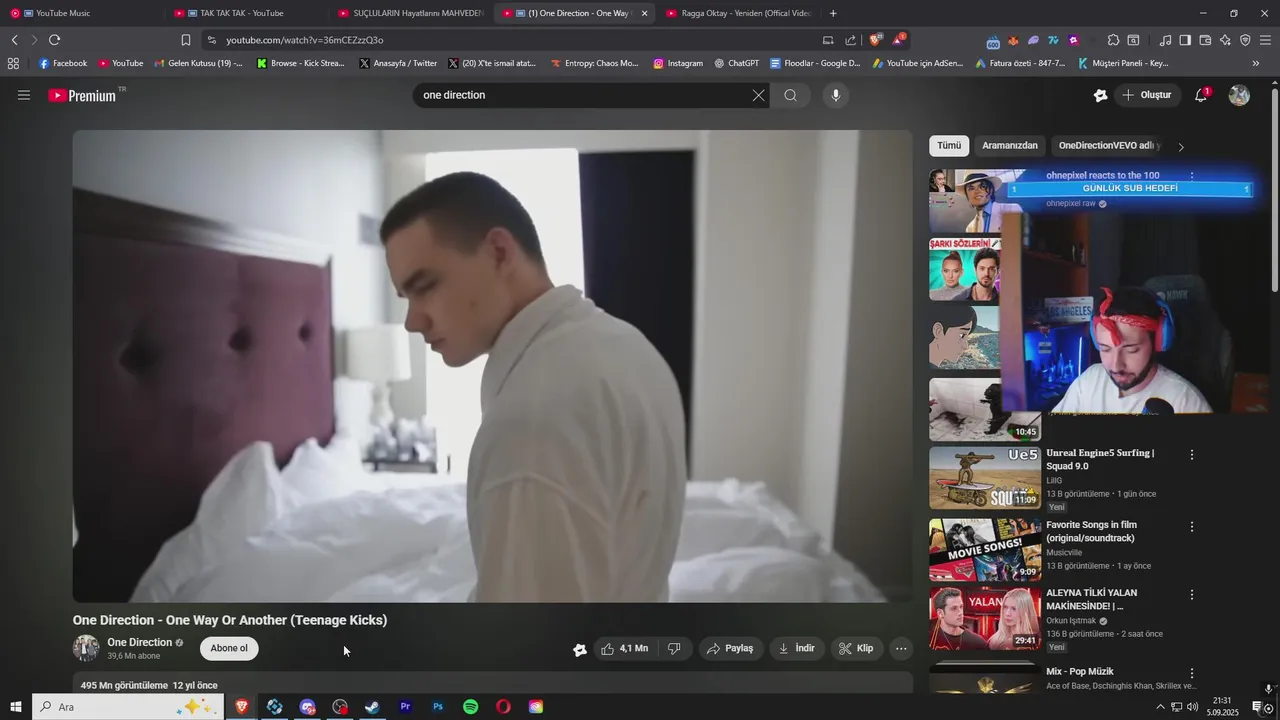Click the address bar URL
Image resolution: width=1280 pixels, height=720 pixels.
pos(305,40)
